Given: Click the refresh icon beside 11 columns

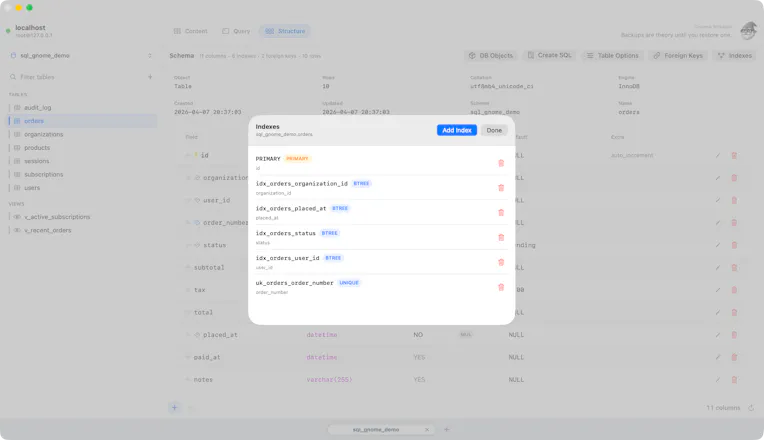Looking at the screenshot, I should 751,408.
